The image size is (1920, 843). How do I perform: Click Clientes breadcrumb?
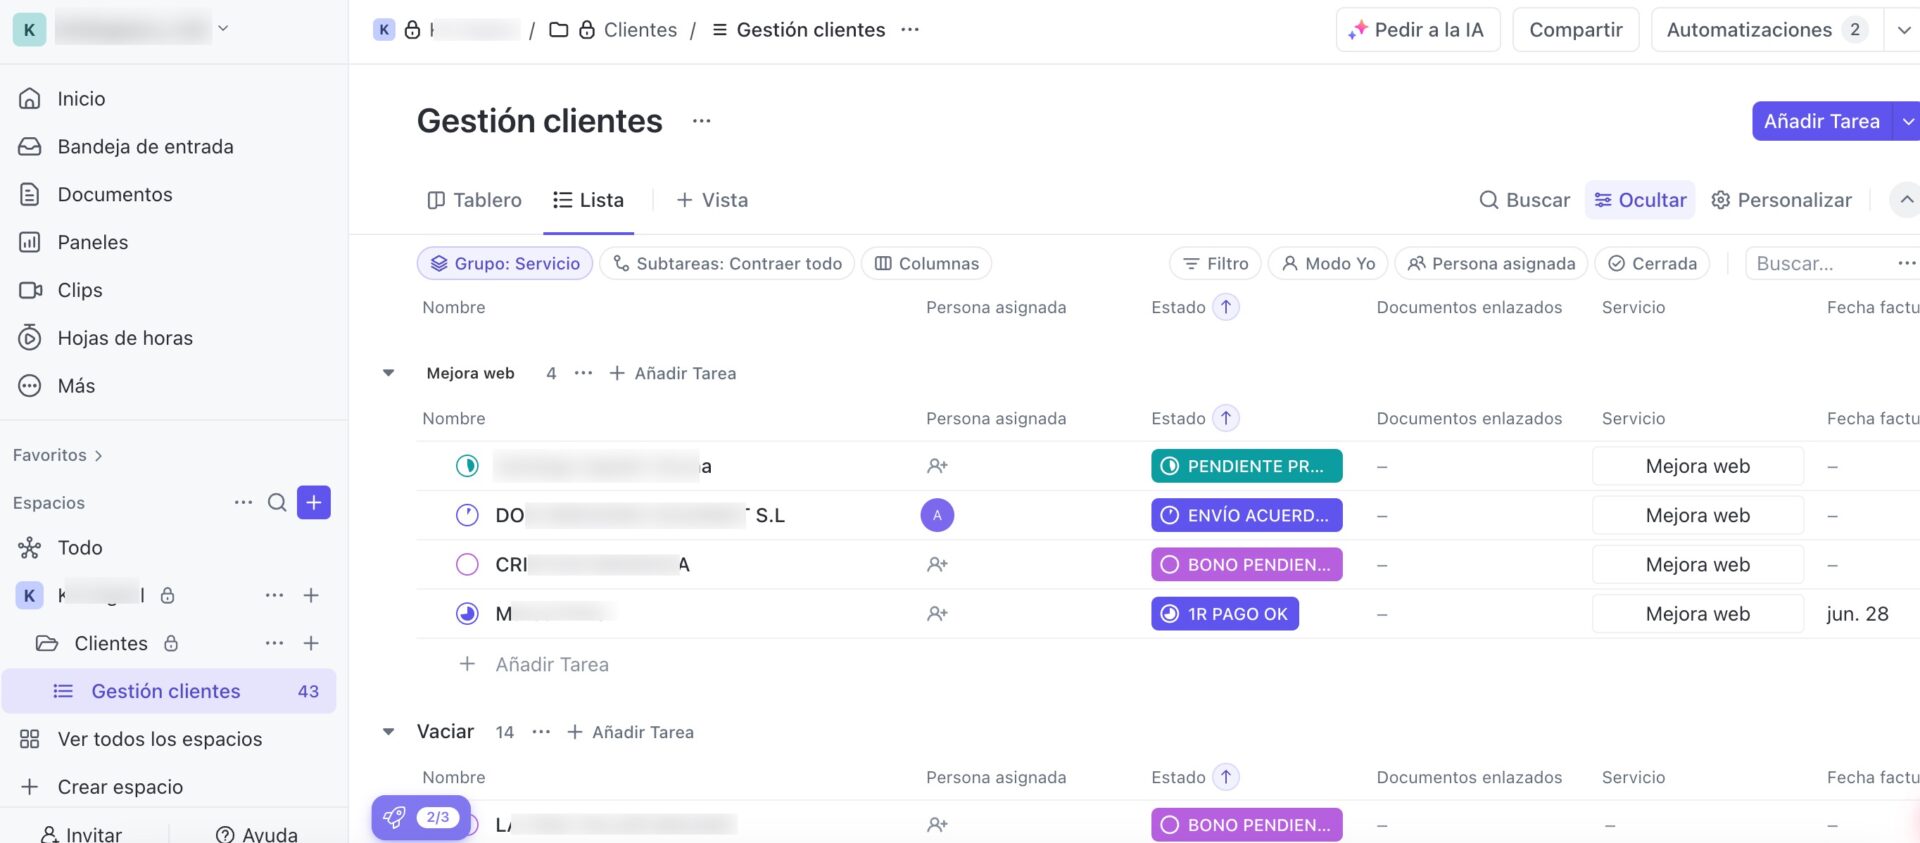(x=640, y=30)
